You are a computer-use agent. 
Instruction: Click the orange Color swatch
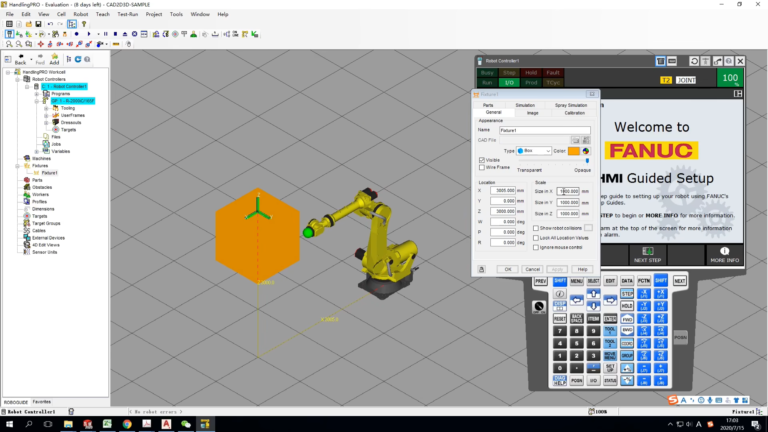[x=574, y=151]
